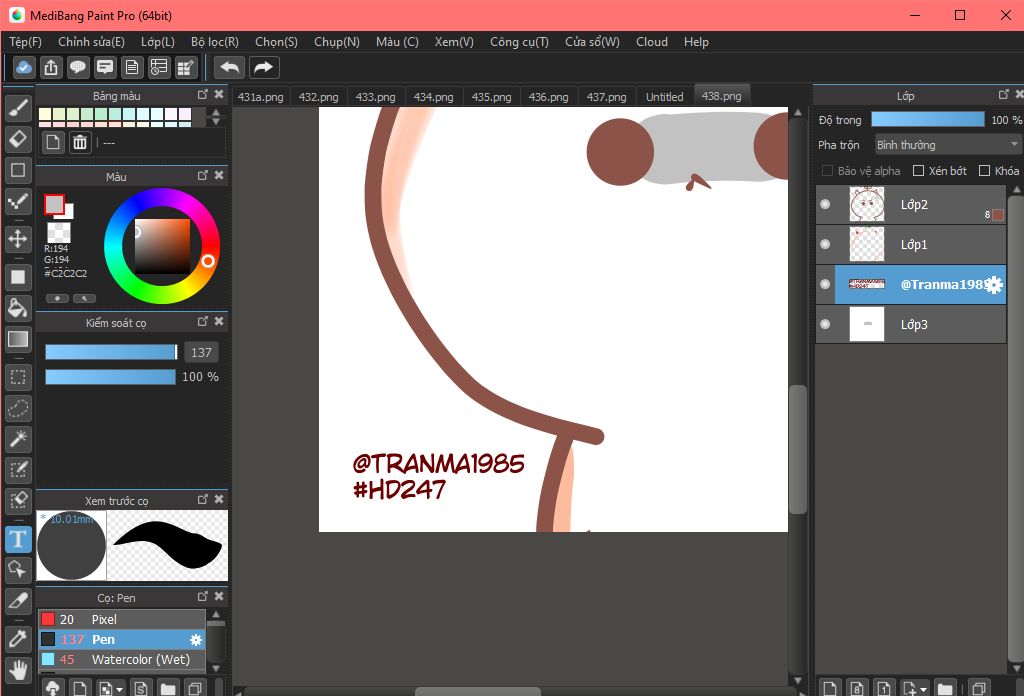Click the cloud save icon
The width and height of the screenshot is (1024, 696).
[x=24, y=67]
